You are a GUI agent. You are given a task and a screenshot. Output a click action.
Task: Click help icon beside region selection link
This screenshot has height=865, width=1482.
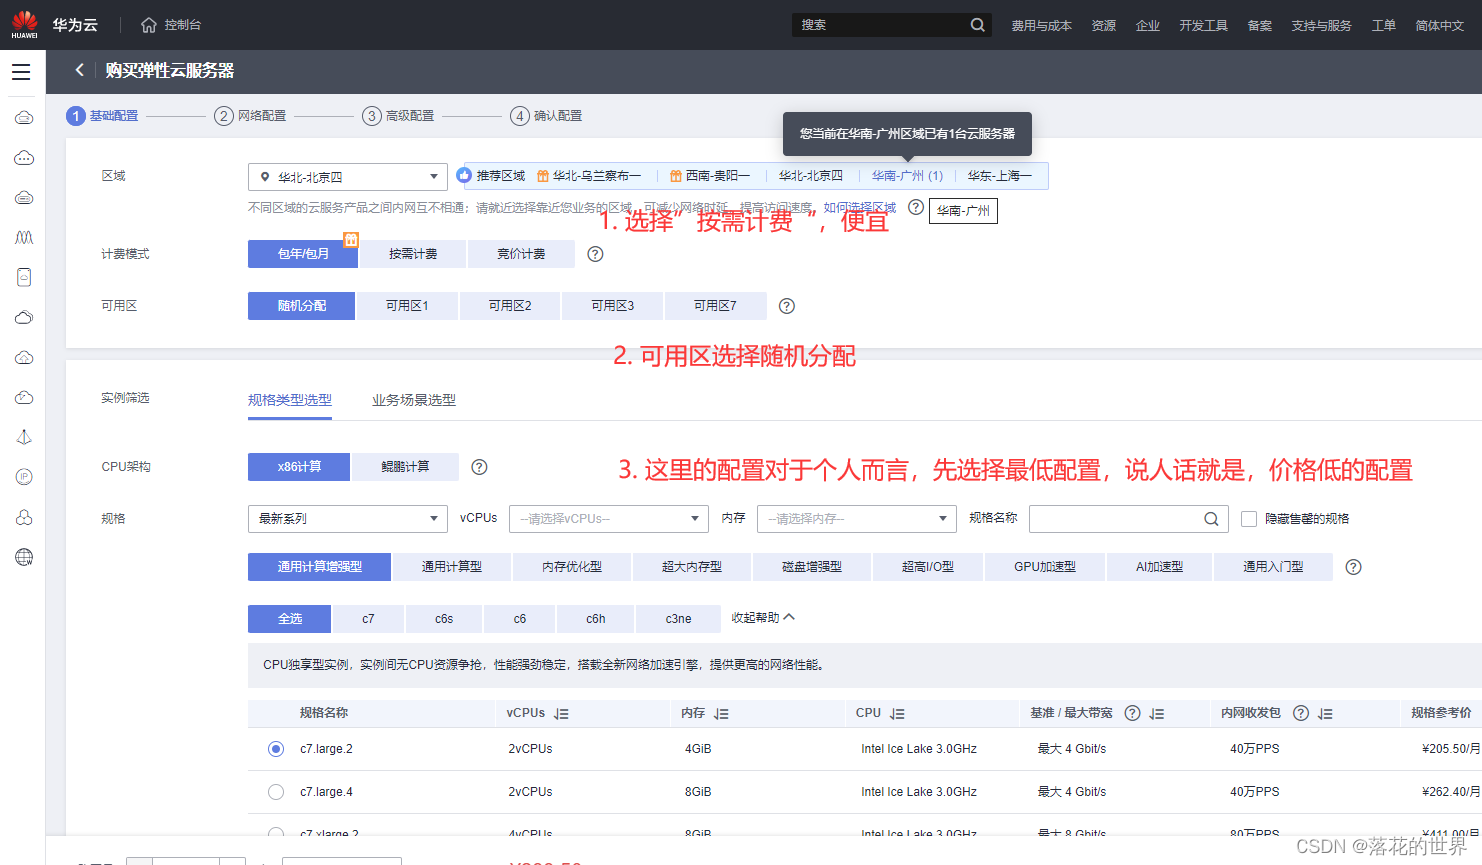coord(916,207)
